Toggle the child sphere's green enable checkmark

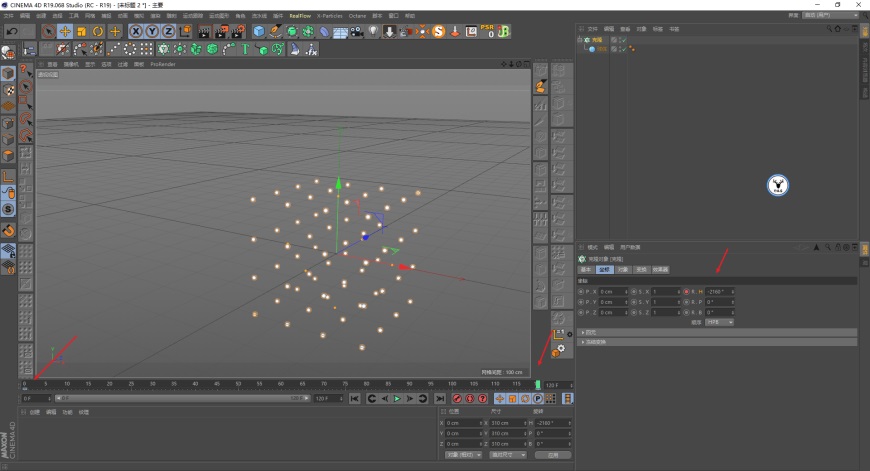(x=623, y=49)
